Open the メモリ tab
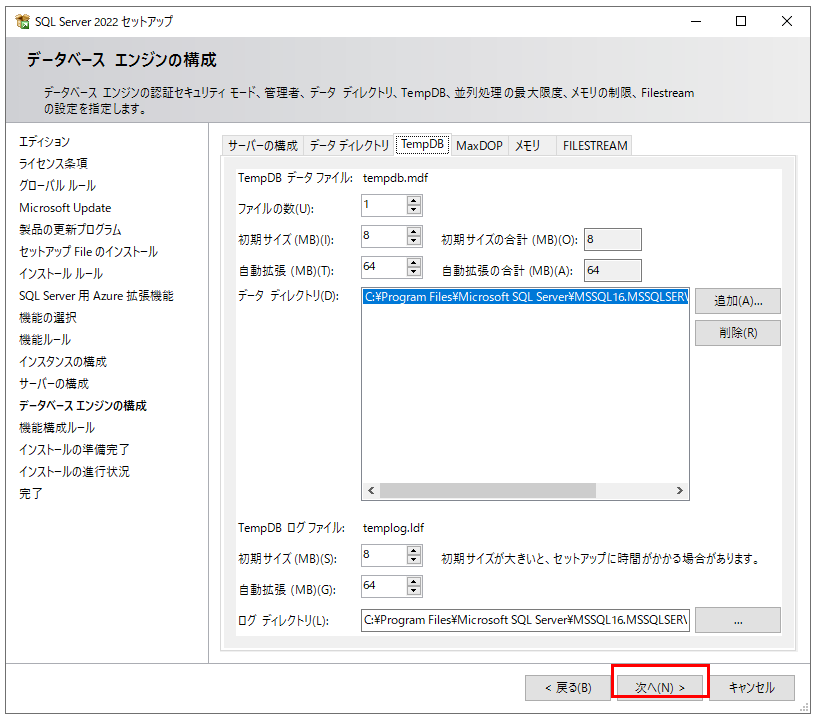 point(528,146)
